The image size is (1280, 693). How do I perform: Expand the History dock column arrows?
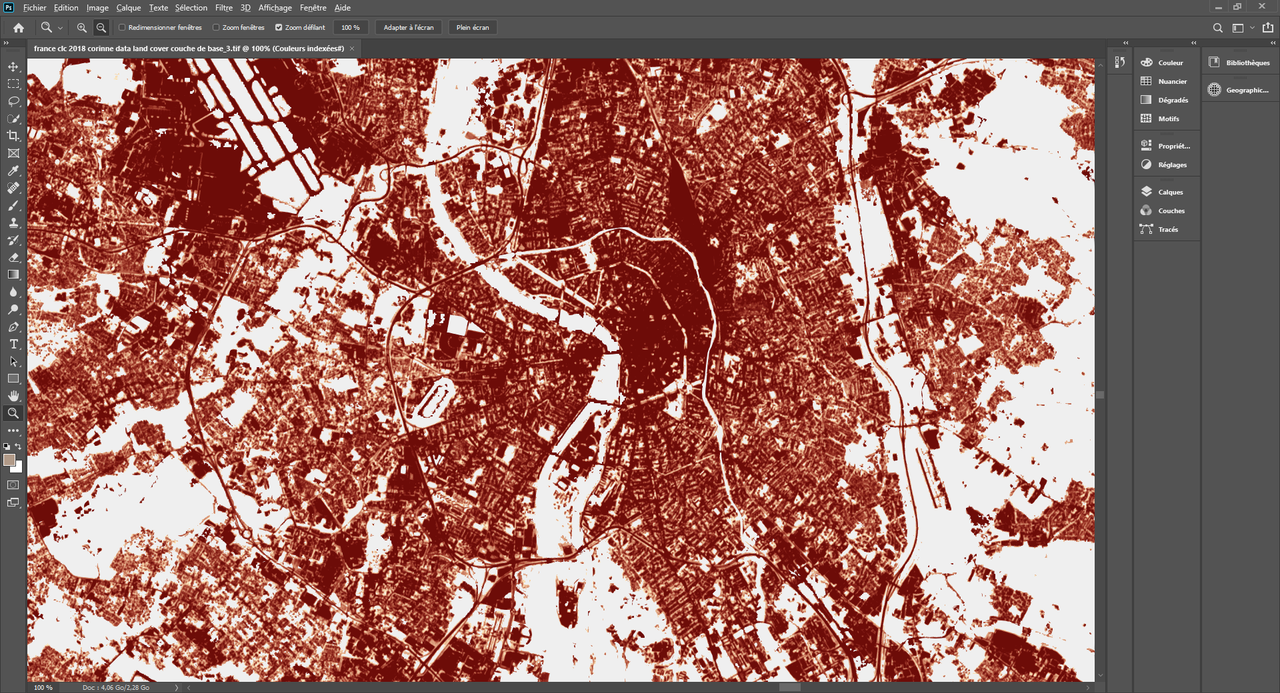pos(1126,43)
